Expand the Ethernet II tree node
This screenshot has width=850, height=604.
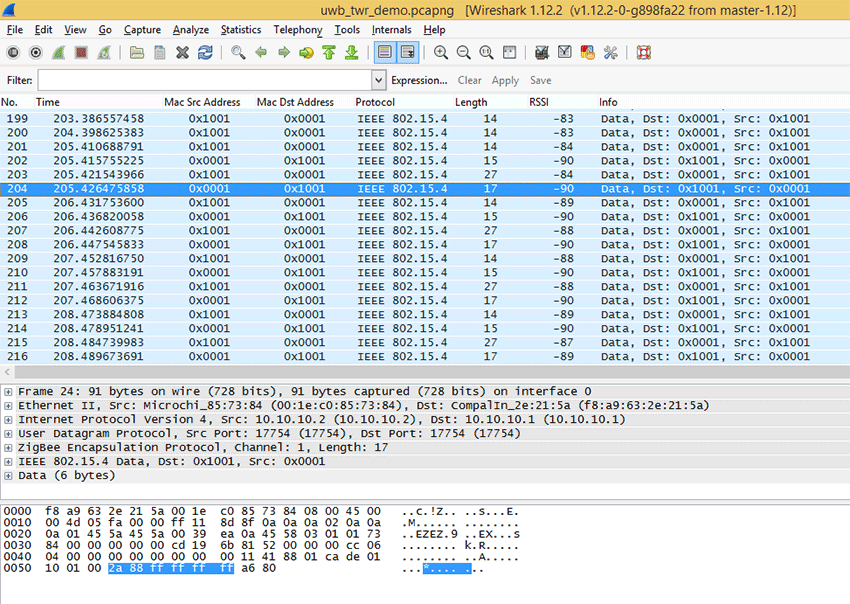point(8,406)
